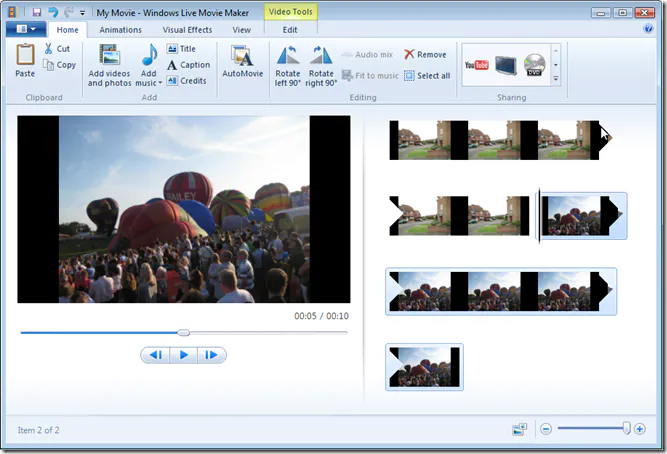Launch AutoMovie
This screenshot has width=667, height=454.
pyautogui.click(x=242, y=62)
